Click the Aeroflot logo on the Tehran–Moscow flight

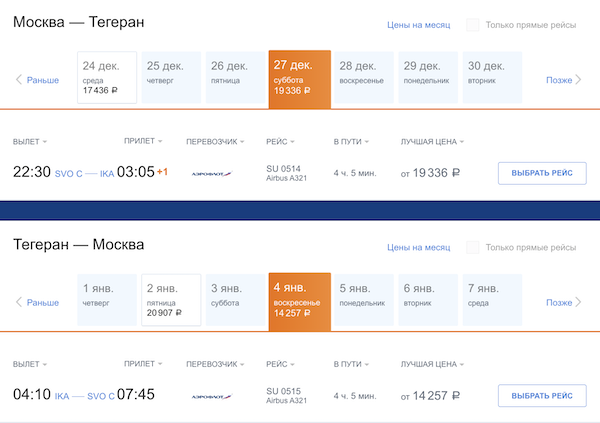[210, 396]
